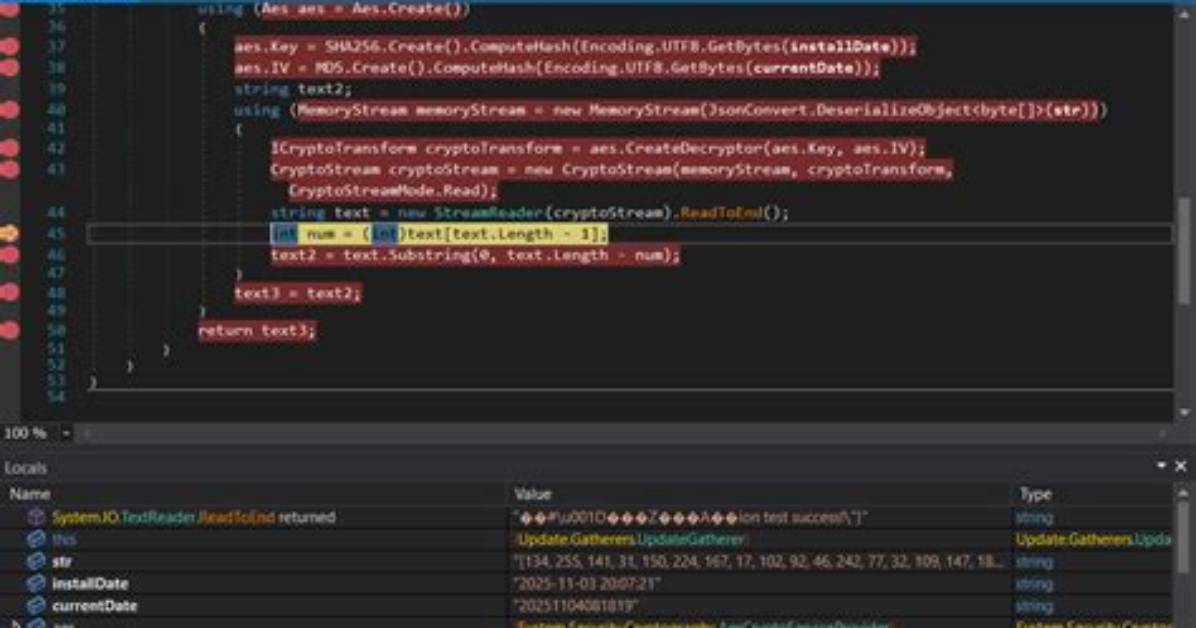Viewport: 1196px width, 628px height.
Task: Select the 'System.IO.TextReader.ReadToEnd returned' row
Action: (x=587, y=517)
